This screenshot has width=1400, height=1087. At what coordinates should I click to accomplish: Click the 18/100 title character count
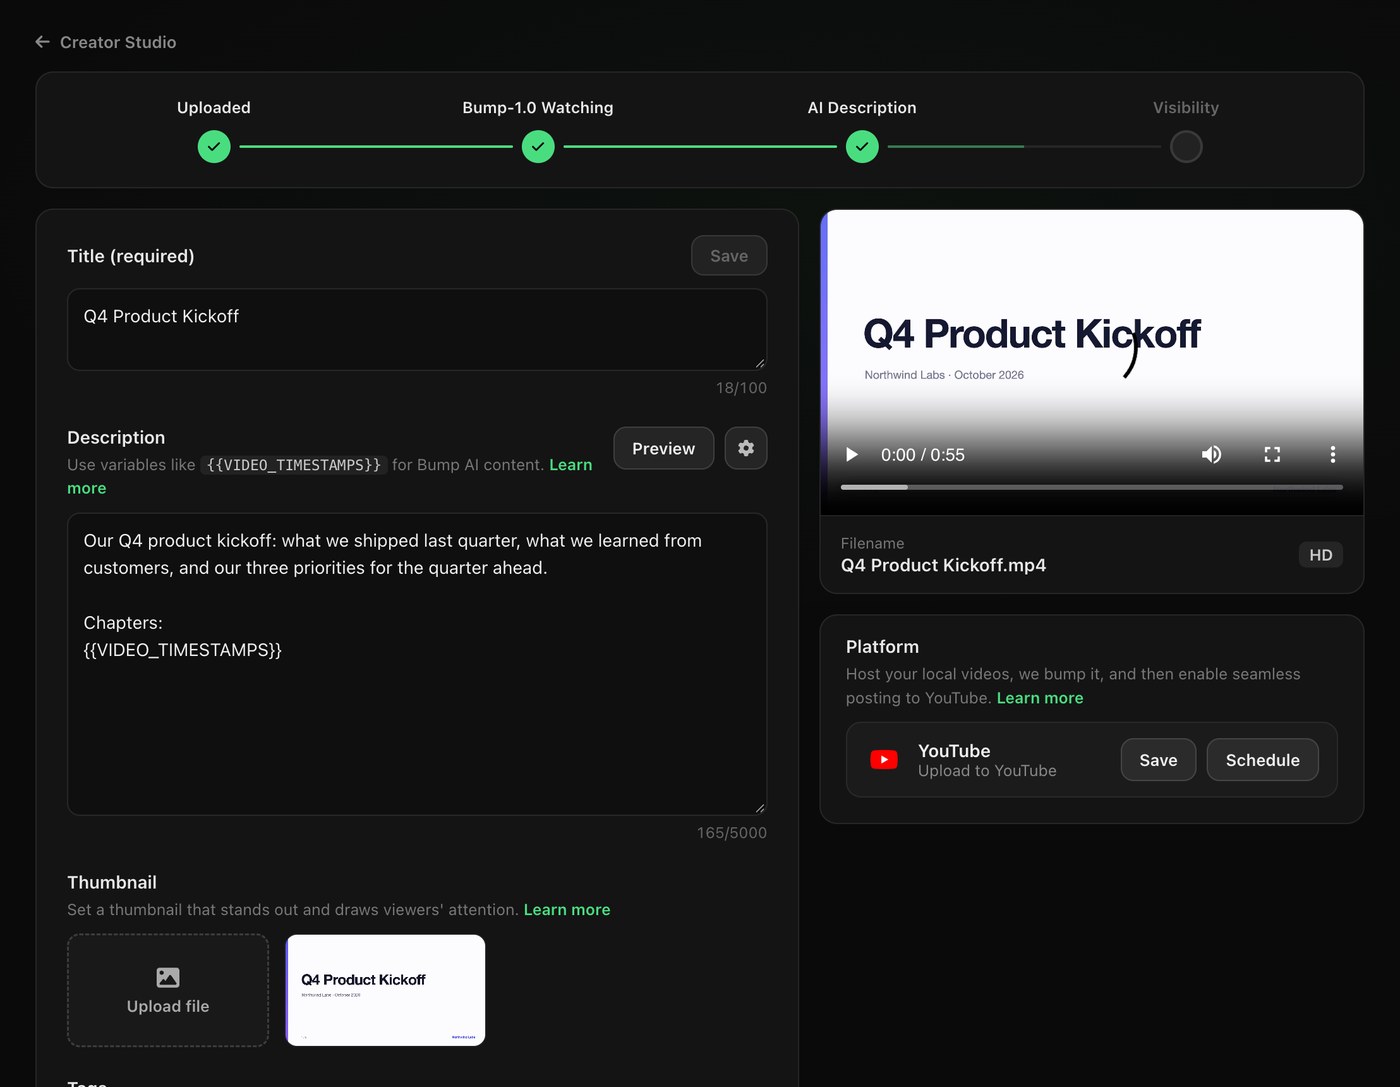click(x=741, y=388)
